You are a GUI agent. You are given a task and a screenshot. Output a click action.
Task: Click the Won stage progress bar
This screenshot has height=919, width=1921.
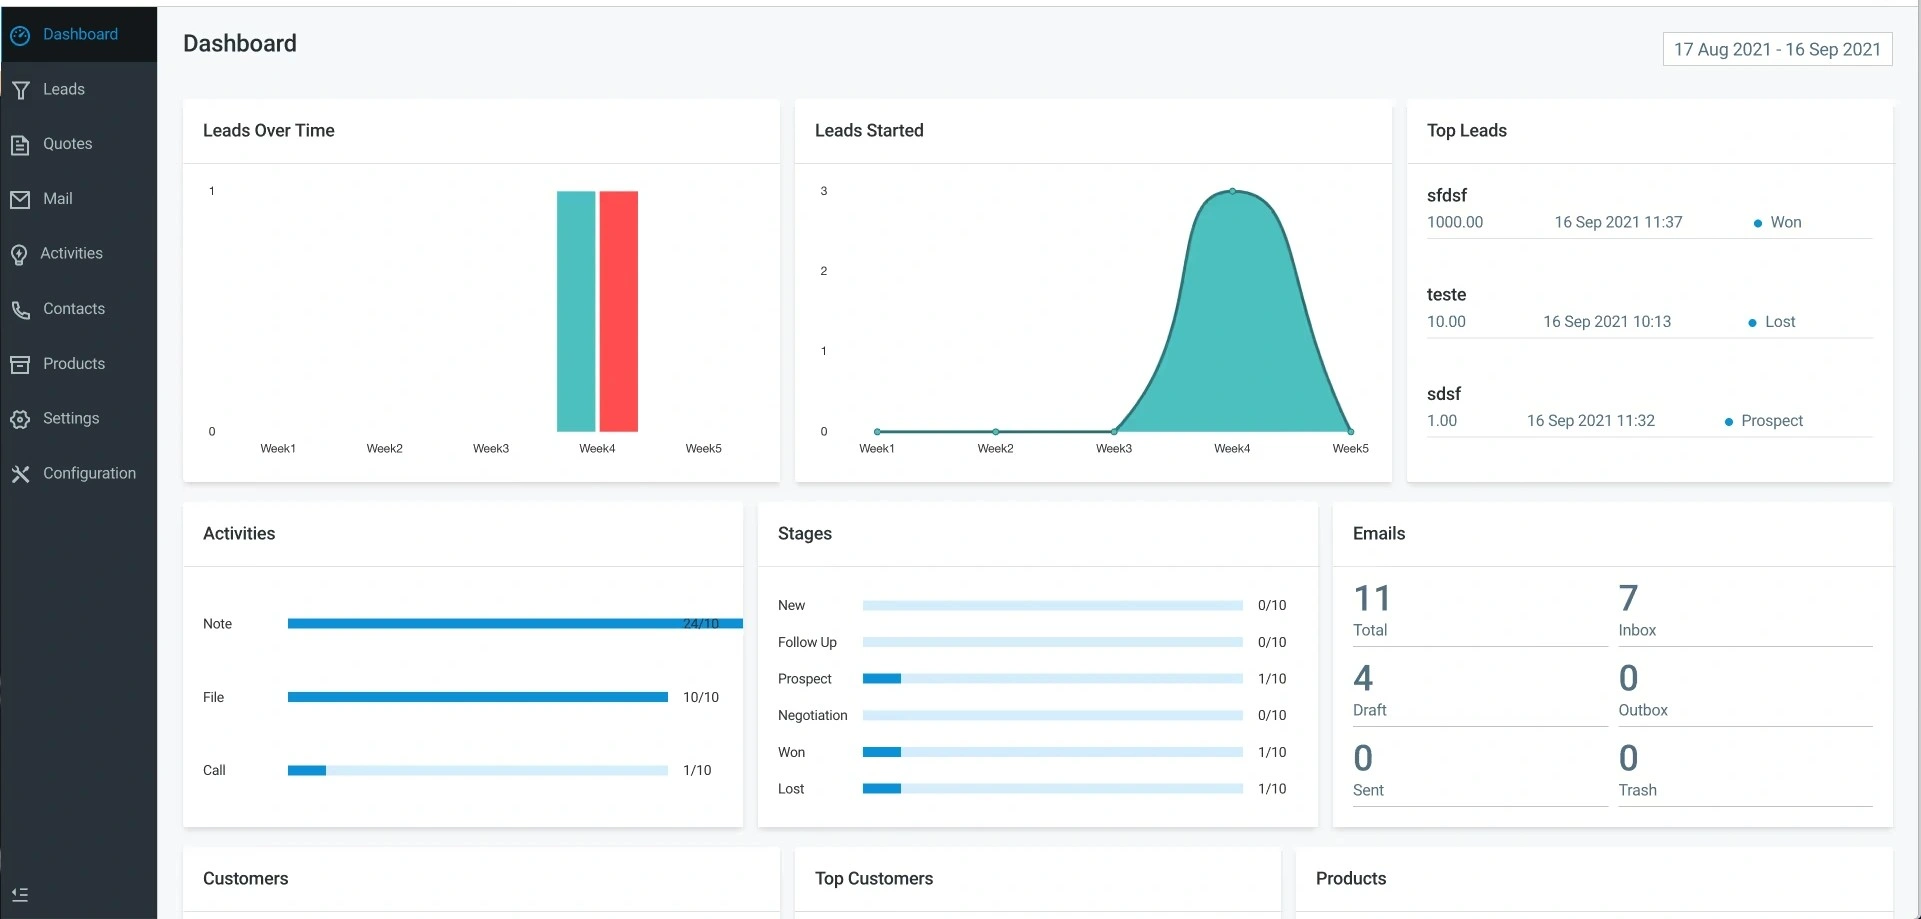tap(1053, 752)
